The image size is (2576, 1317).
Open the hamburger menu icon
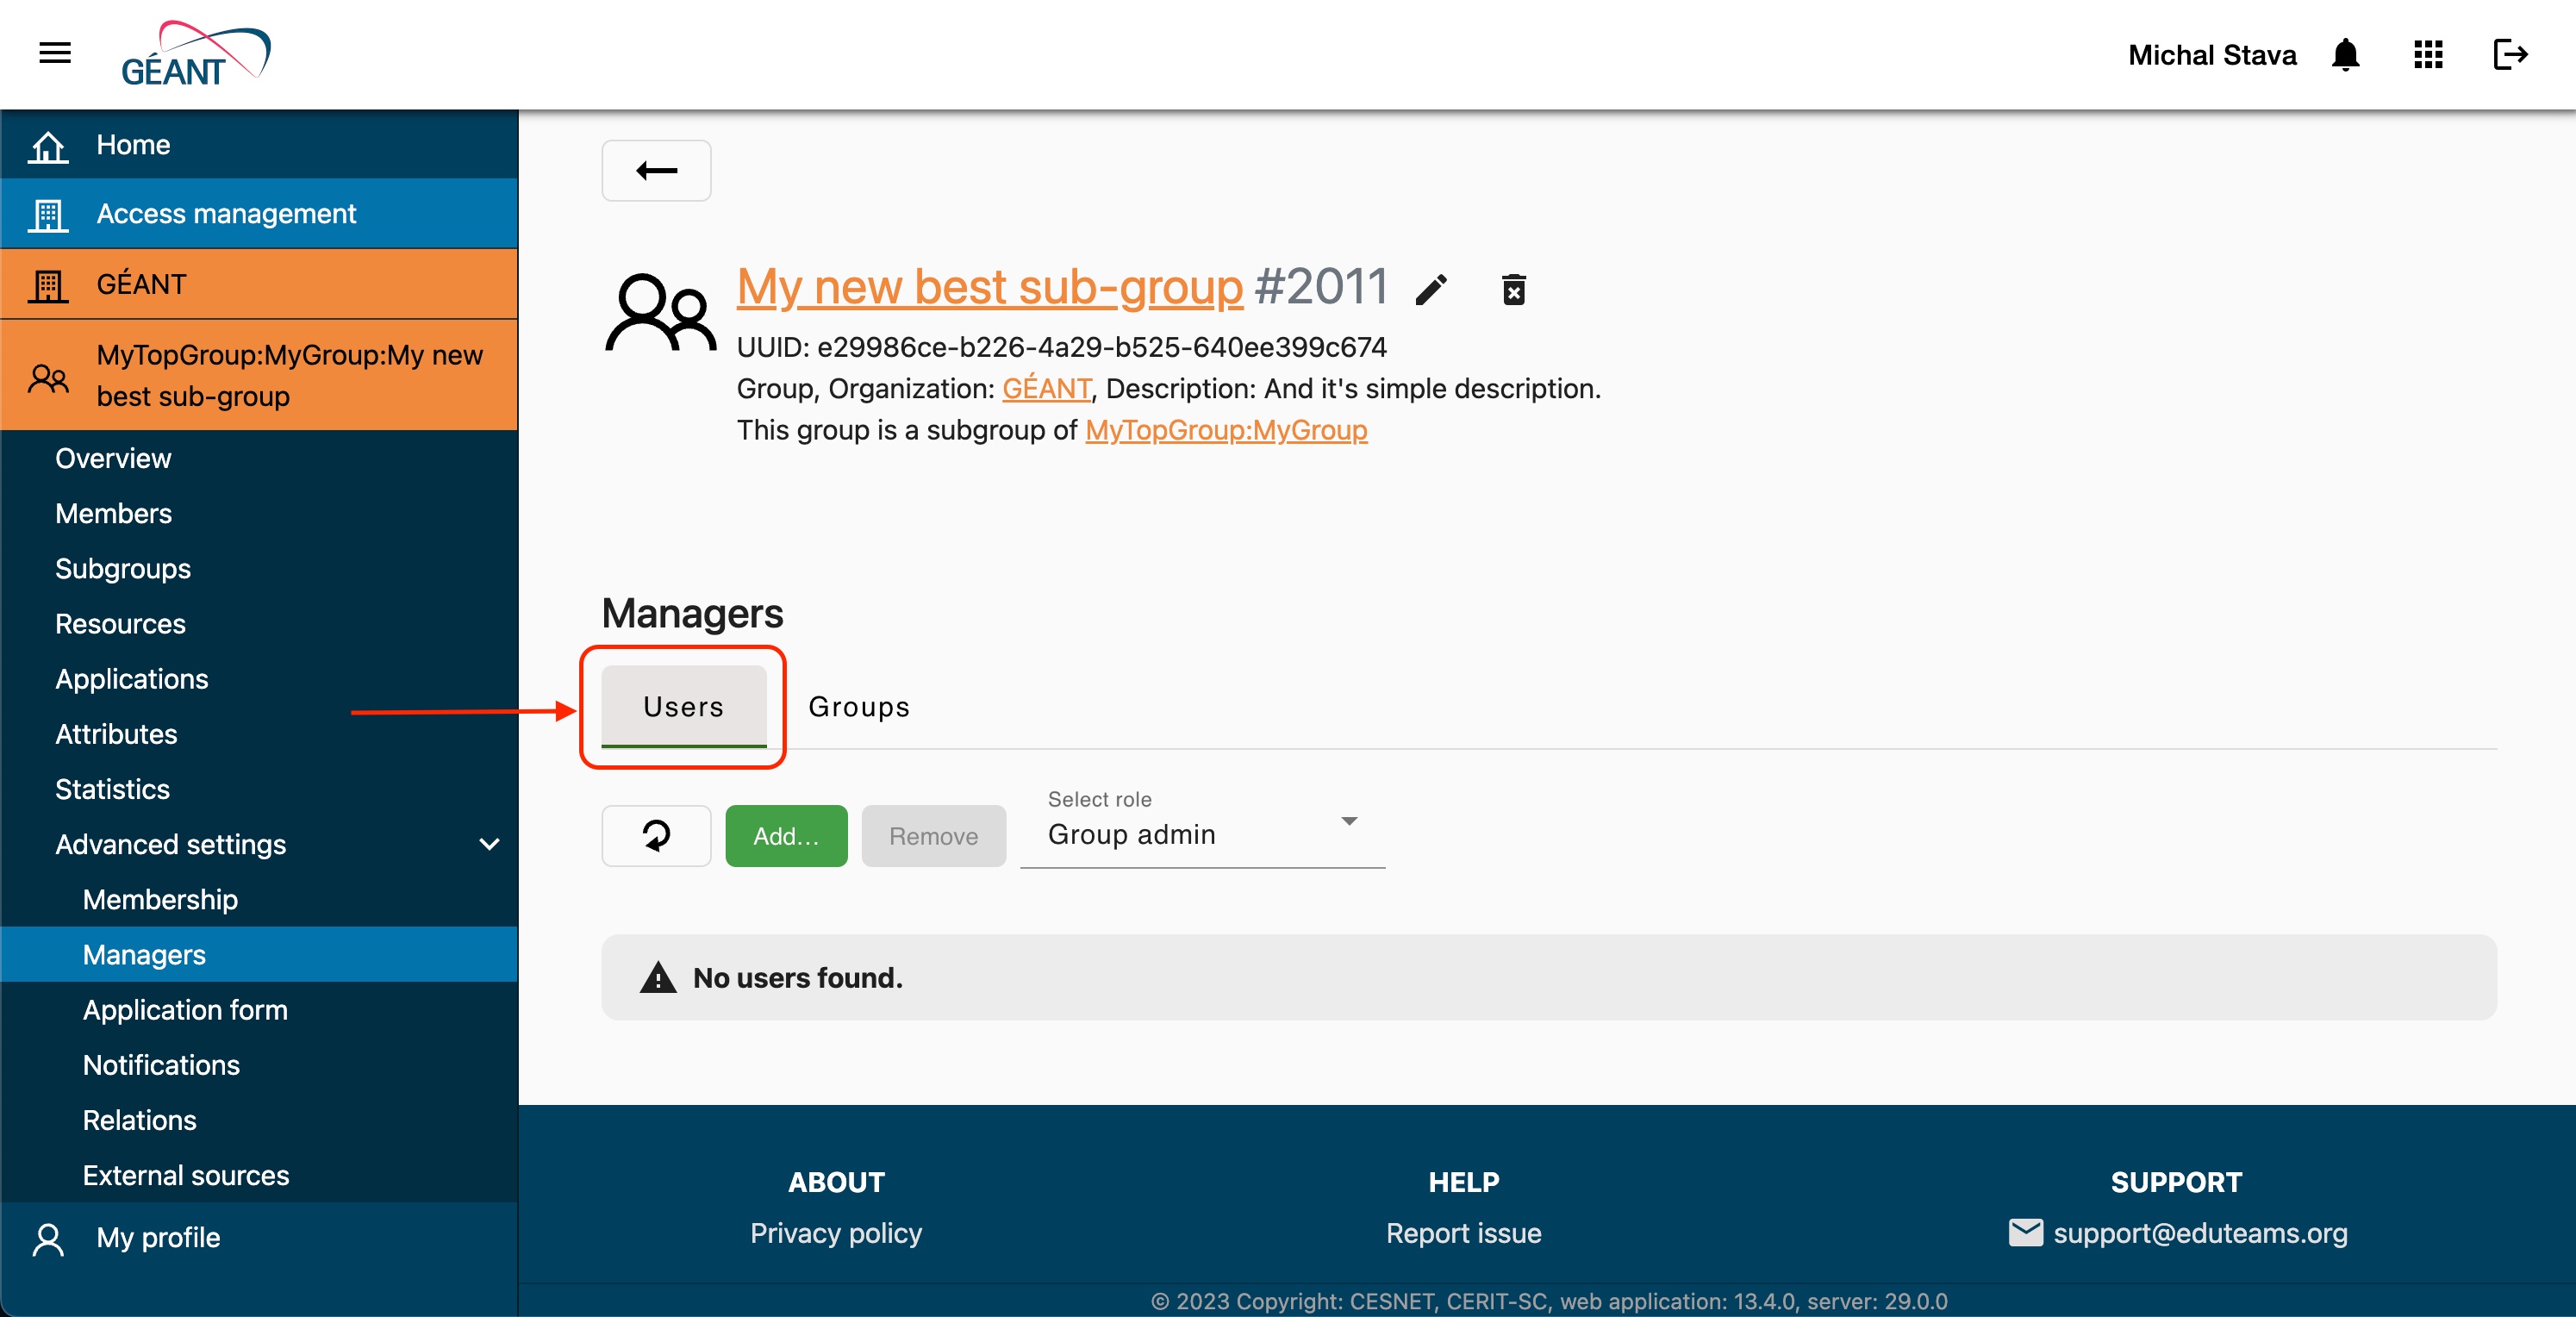click(x=55, y=53)
